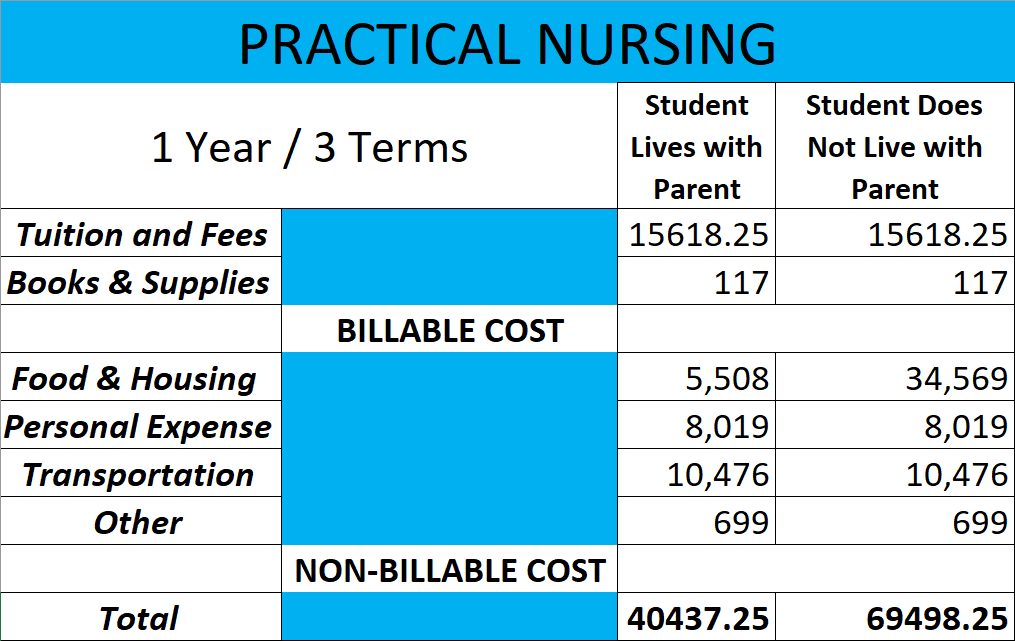Click the Total row label
Viewport: 1015px width, 641px height.
pos(141,617)
